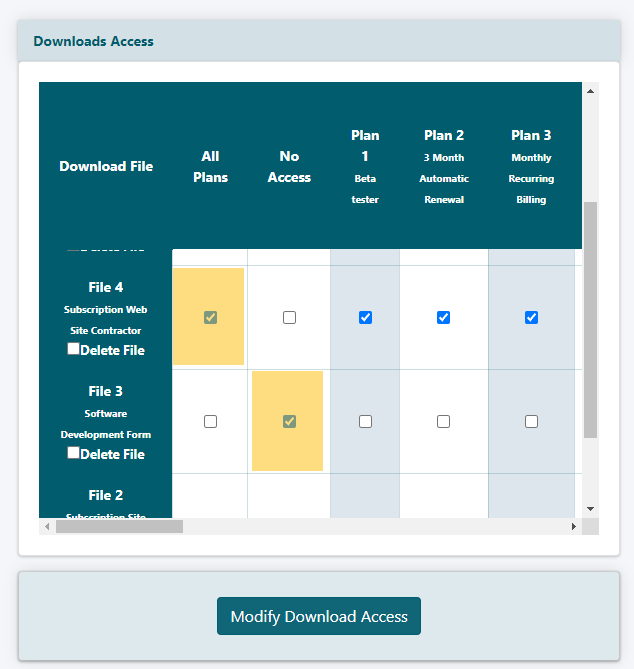Image resolution: width=634 pixels, height=669 pixels.
Task: Click the File 3 row title
Action: (106, 391)
